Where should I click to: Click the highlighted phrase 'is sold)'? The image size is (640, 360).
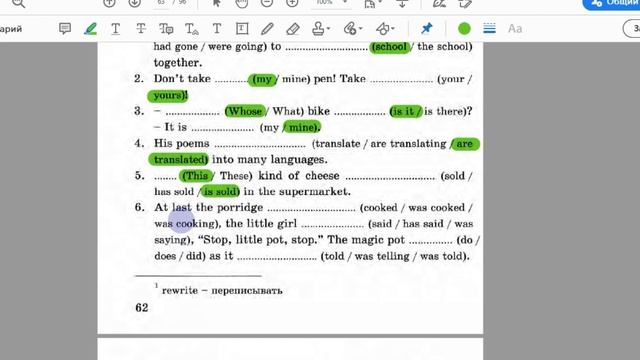(x=220, y=191)
